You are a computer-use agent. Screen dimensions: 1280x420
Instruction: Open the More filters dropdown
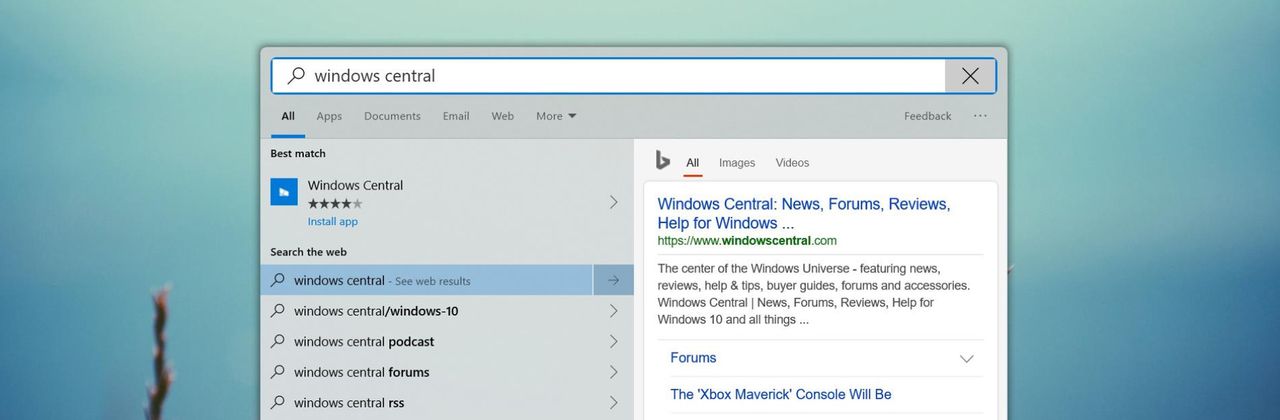(x=556, y=116)
